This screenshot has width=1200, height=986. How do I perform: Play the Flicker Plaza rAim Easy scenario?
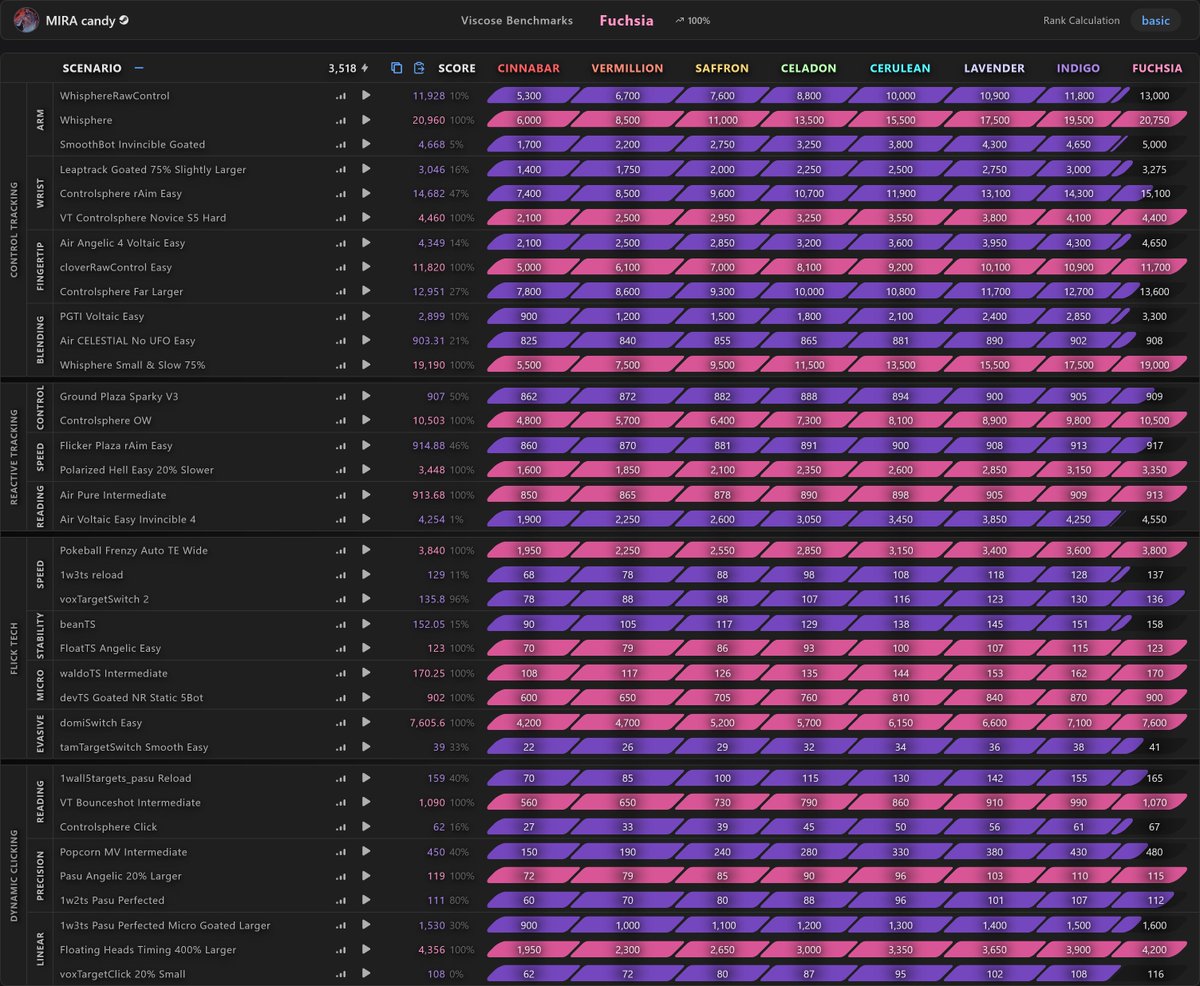point(366,445)
